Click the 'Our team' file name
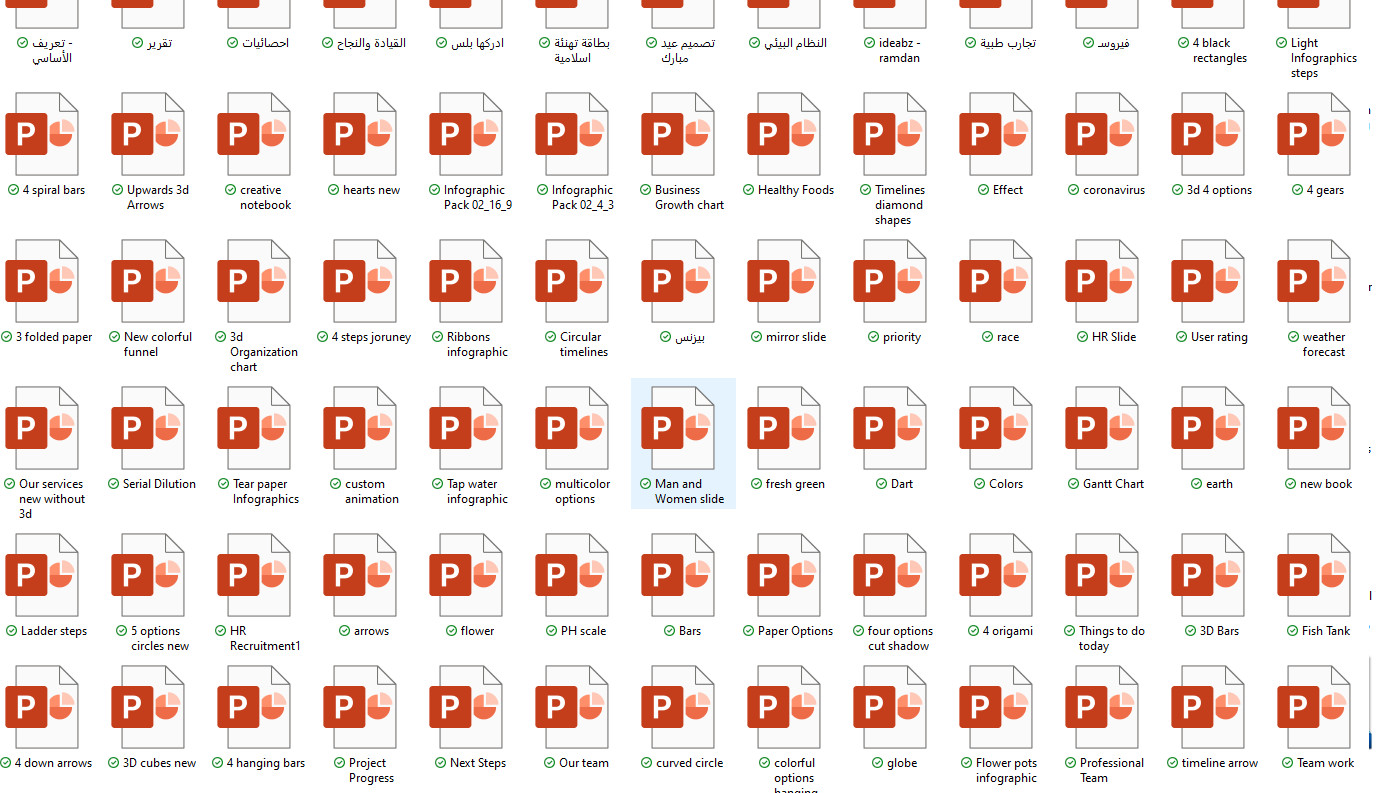This screenshot has width=1386, height=793. pos(583,763)
